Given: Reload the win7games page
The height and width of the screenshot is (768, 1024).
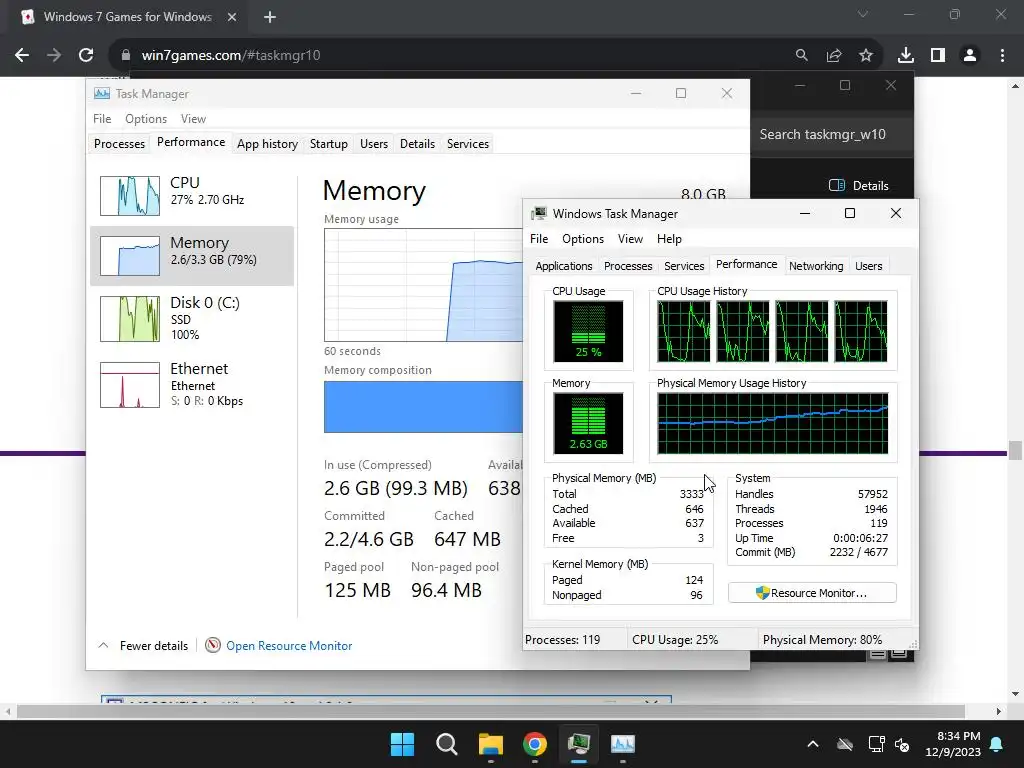Looking at the screenshot, I should pos(86,56).
